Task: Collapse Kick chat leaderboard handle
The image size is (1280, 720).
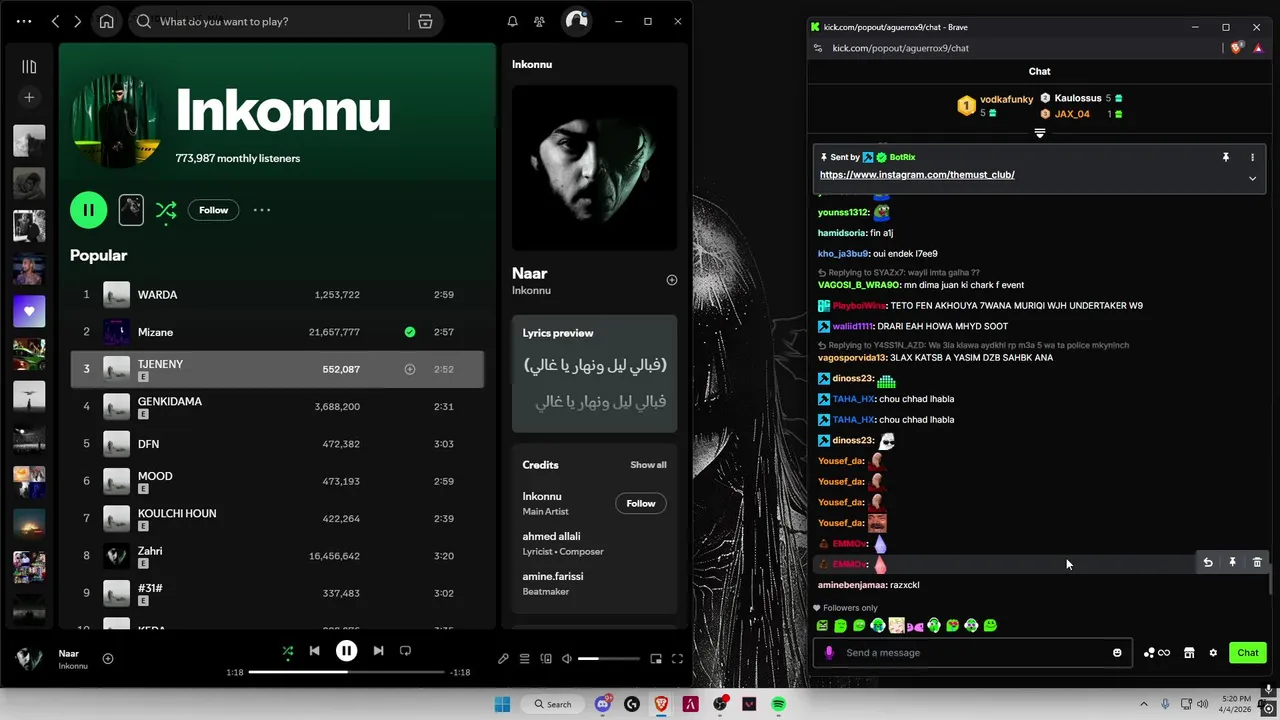Action: coord(1040,133)
